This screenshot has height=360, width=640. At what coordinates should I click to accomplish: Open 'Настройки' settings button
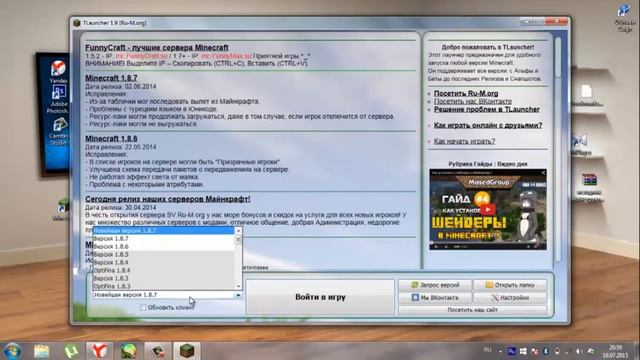point(510,298)
